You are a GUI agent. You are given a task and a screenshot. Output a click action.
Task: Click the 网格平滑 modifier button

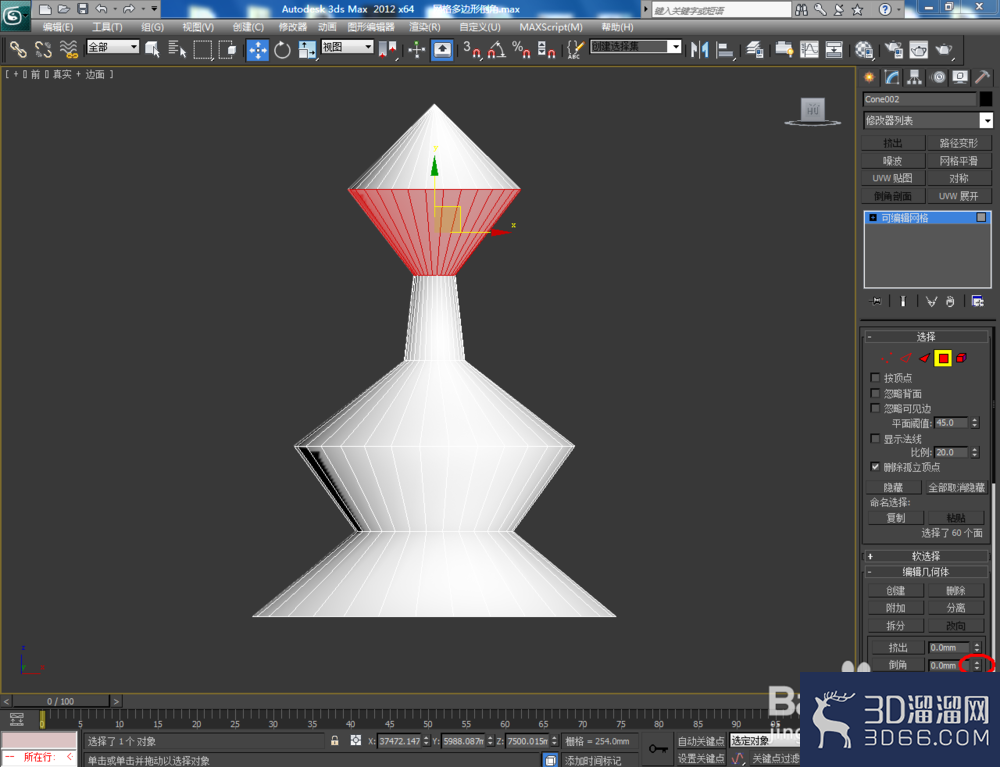pos(958,161)
